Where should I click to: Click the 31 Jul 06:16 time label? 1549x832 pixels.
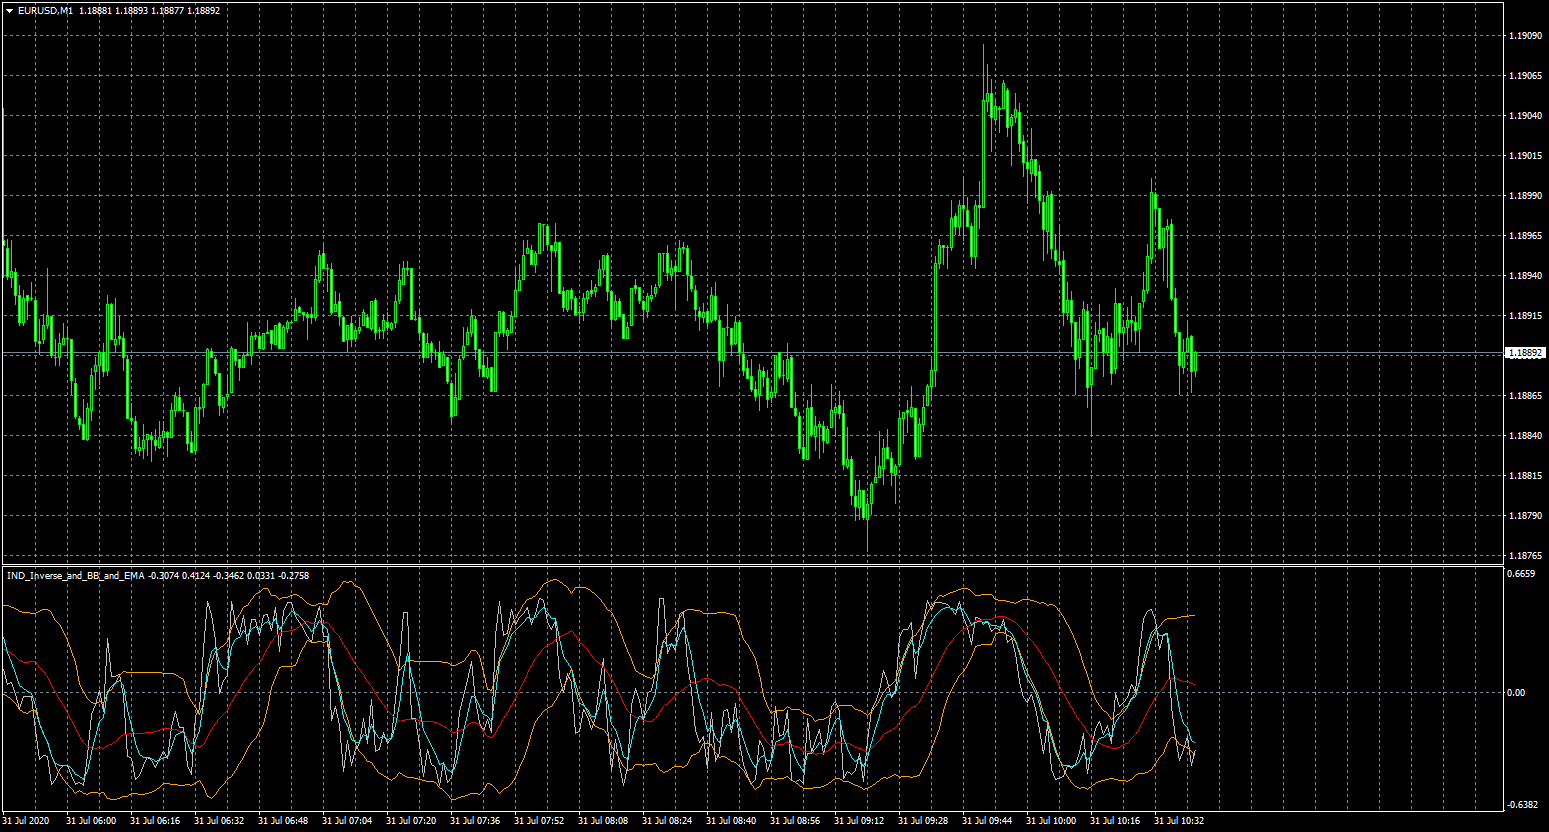tap(155, 821)
